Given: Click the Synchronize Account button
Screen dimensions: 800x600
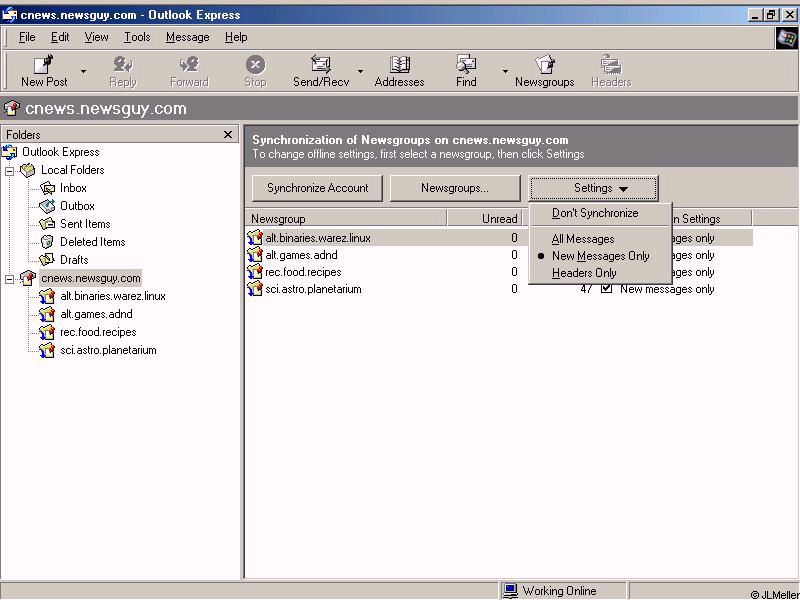Looking at the screenshot, I should (317, 188).
